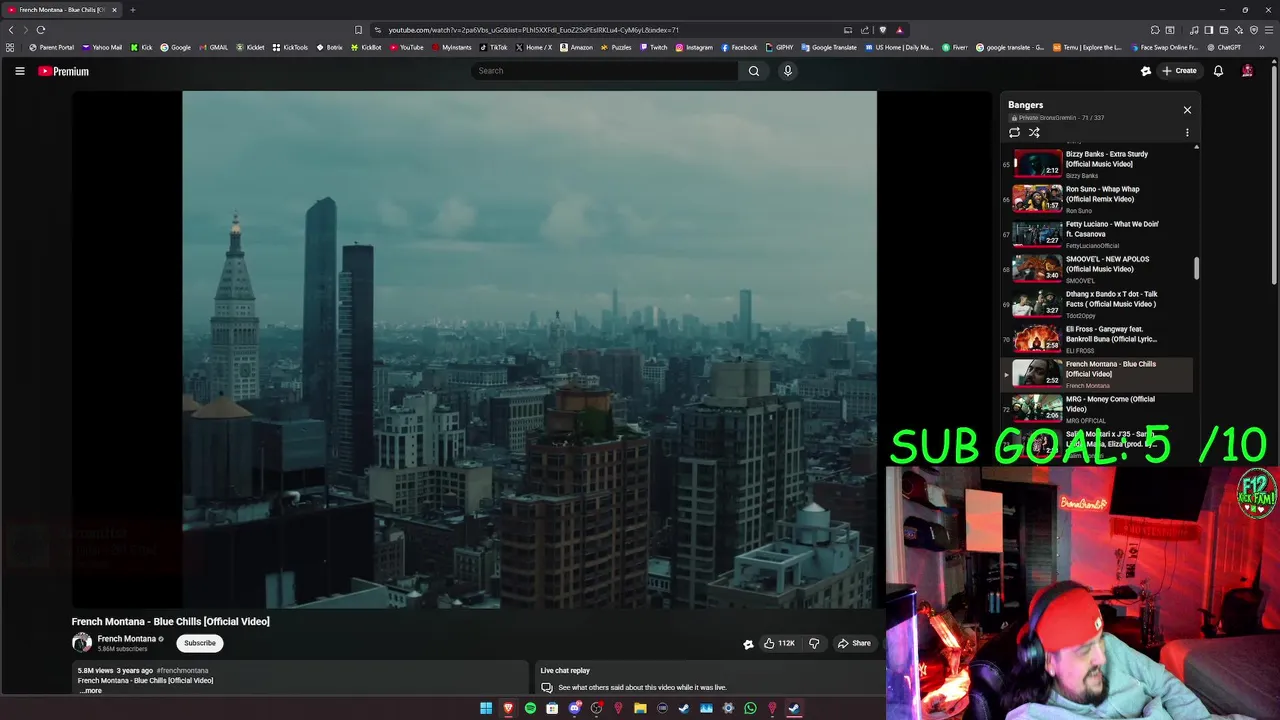Play Bizzy Banks - Extra Sturdy from playlist
The width and height of the screenshot is (1280, 720).
pyautogui.click(x=1098, y=164)
